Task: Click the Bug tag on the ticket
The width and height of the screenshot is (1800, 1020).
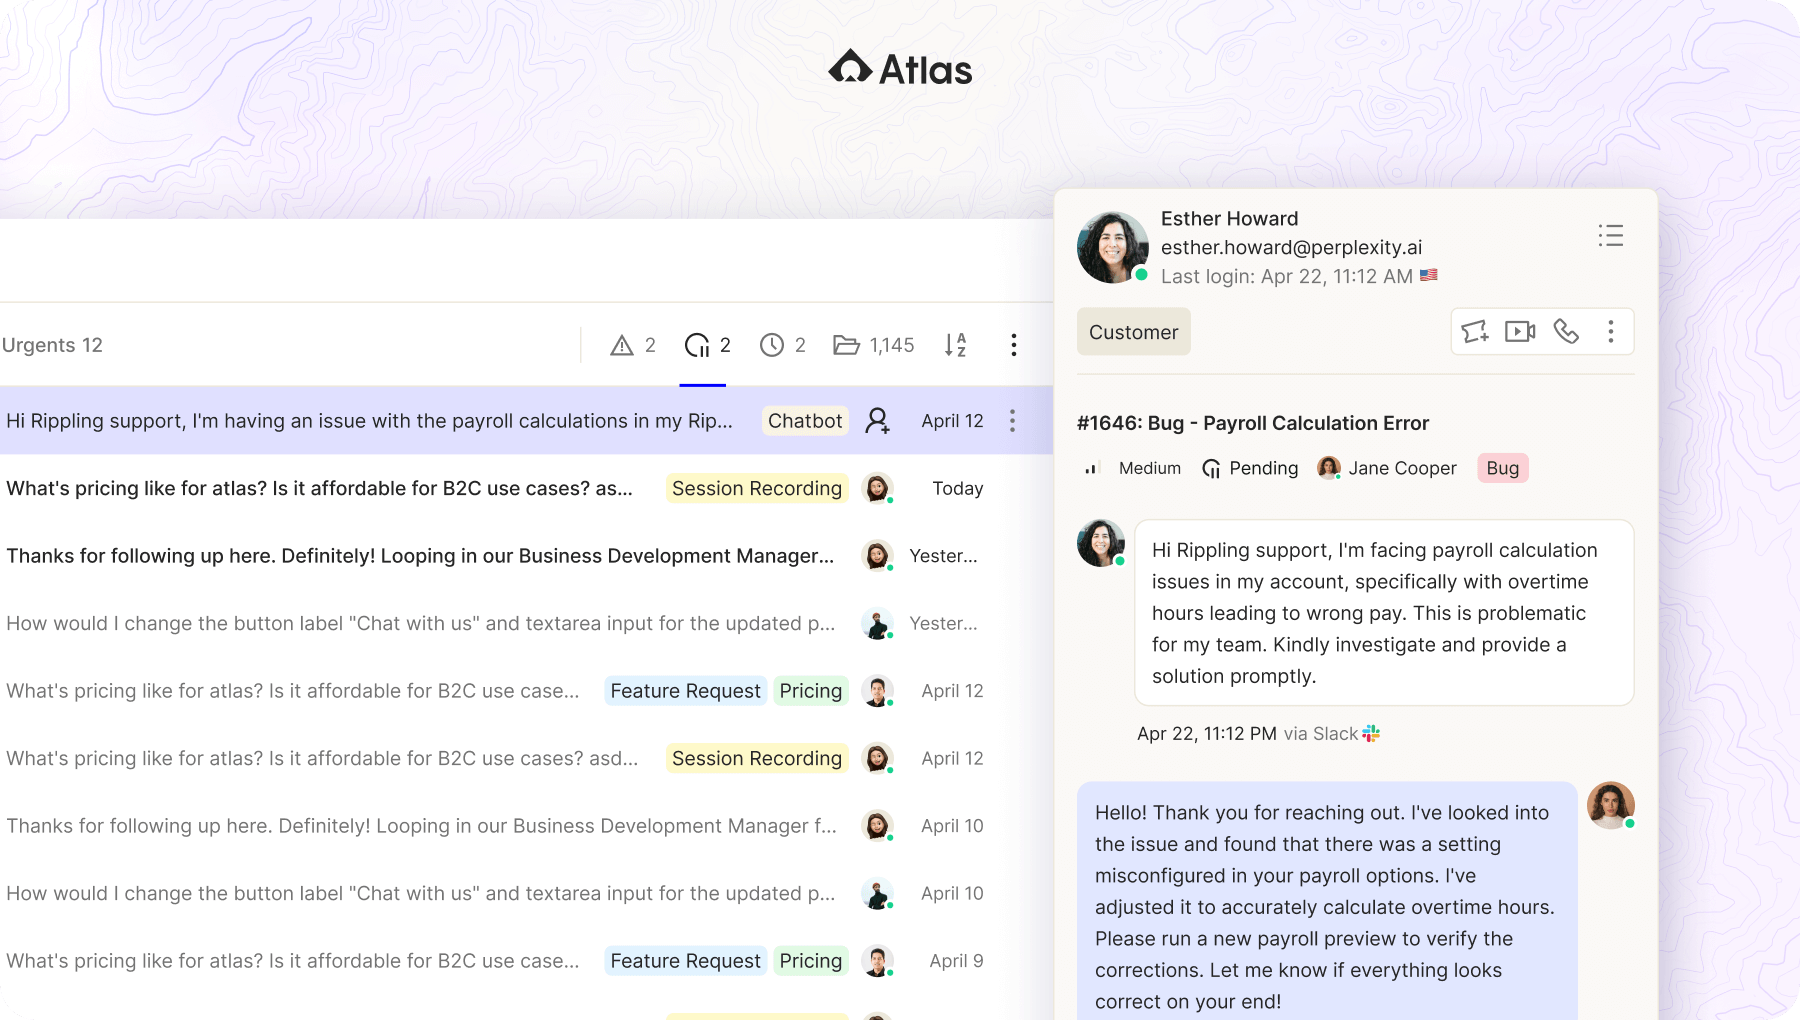Action: click(1502, 468)
